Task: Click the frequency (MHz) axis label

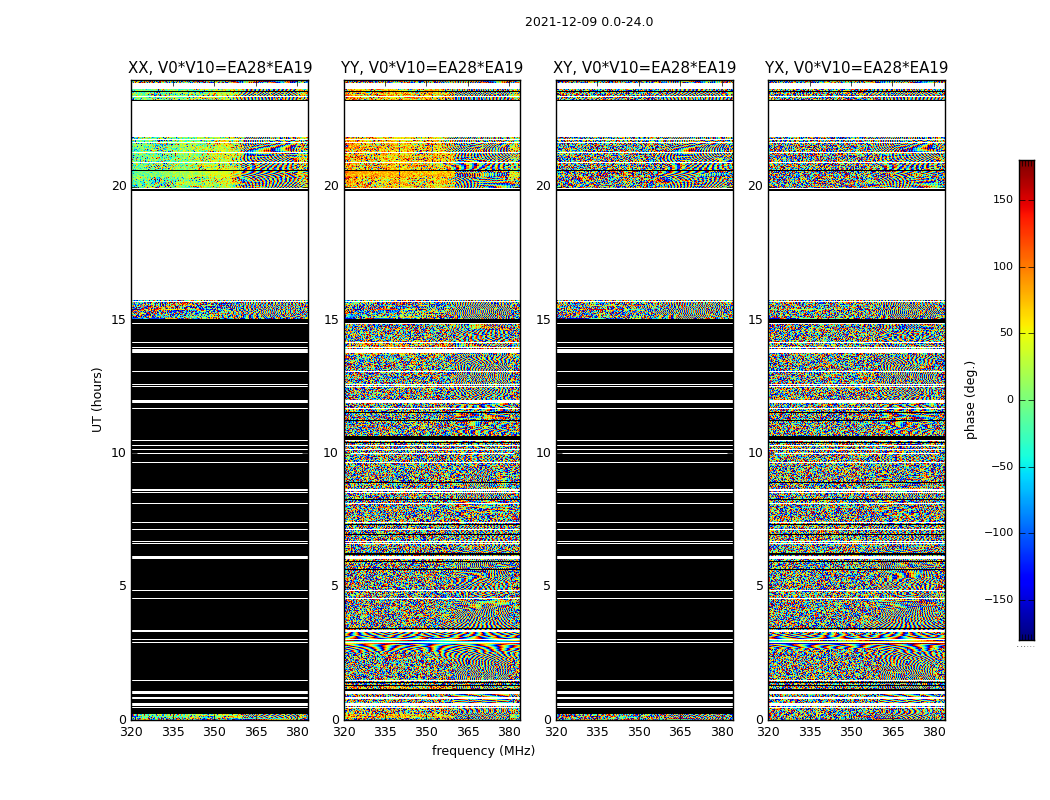Action: click(483, 751)
